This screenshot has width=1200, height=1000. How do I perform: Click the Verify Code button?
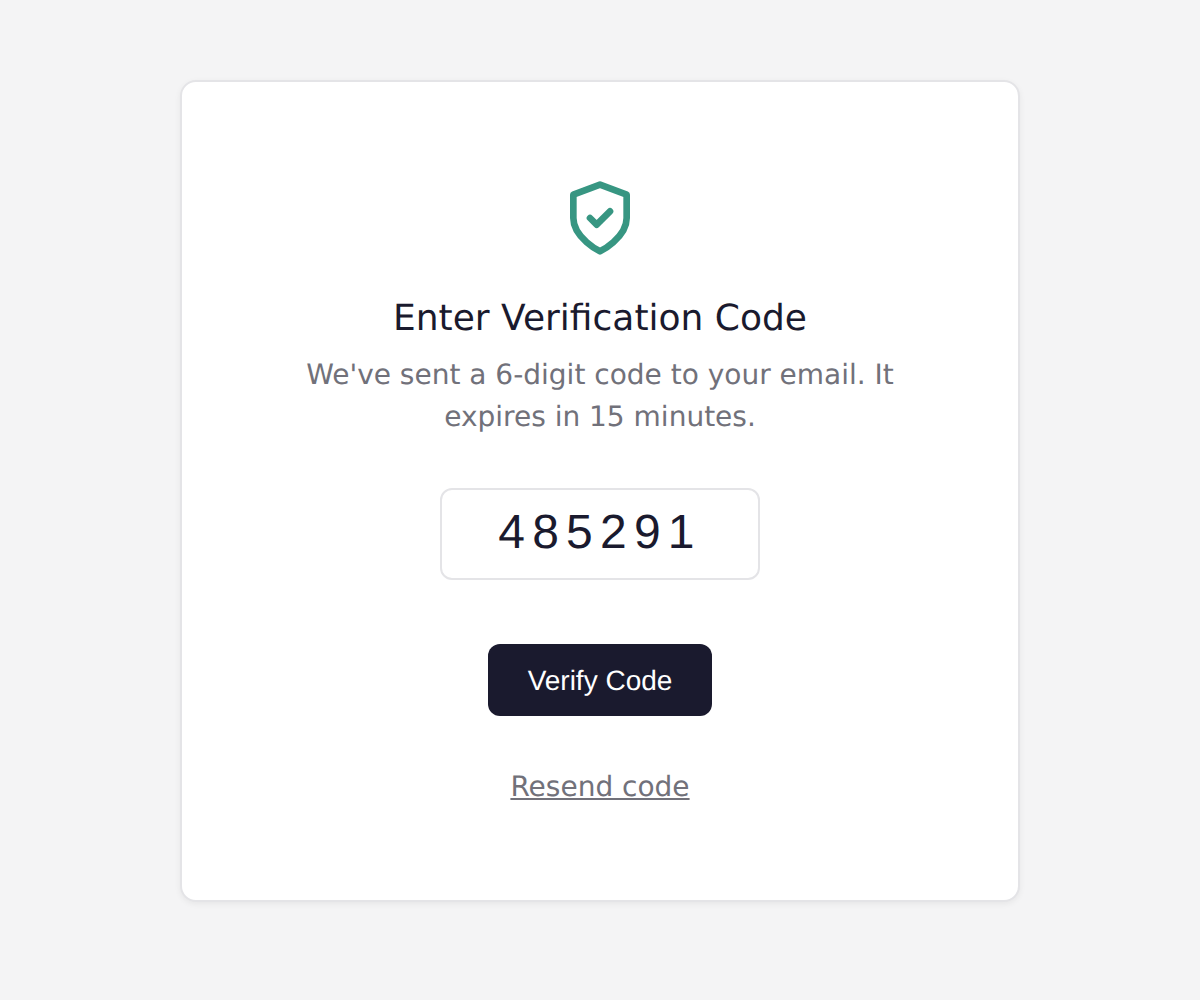(x=600, y=680)
